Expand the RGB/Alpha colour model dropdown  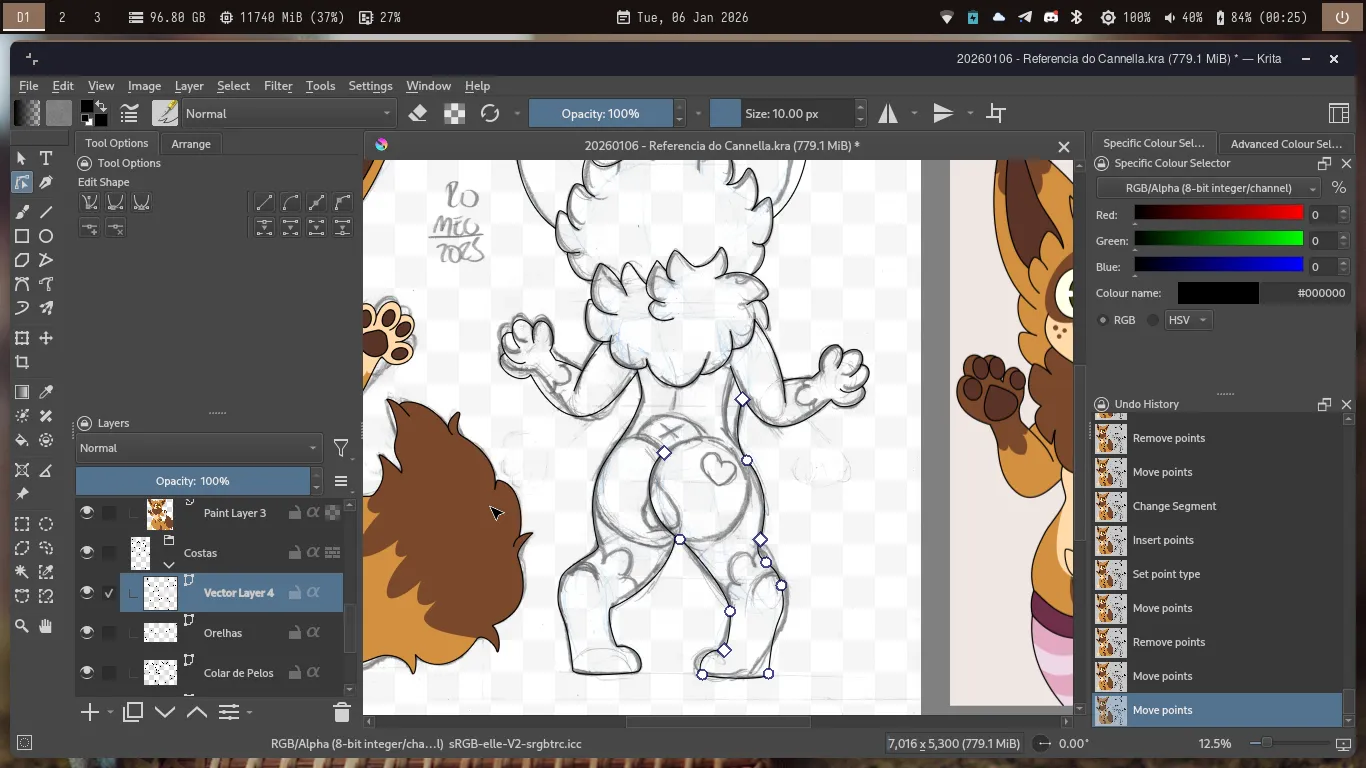point(1208,188)
